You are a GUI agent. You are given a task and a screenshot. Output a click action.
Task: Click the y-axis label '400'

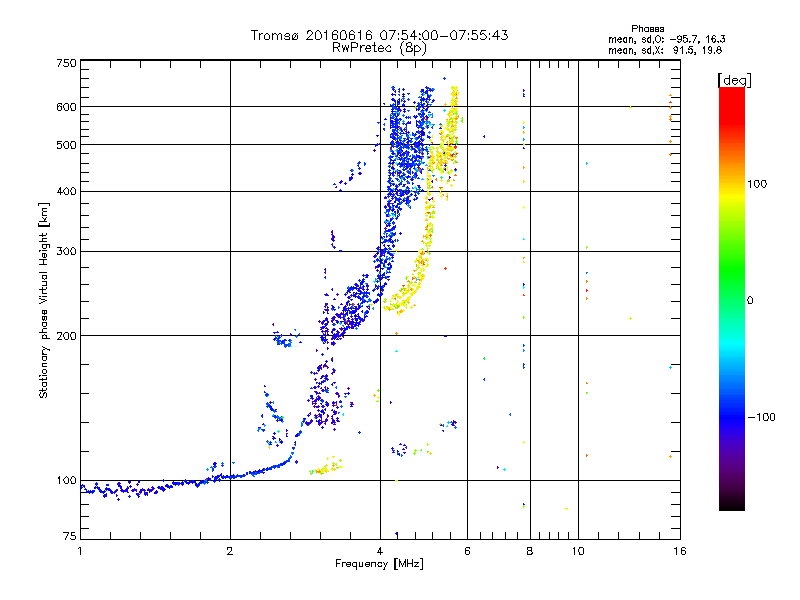tap(66, 191)
